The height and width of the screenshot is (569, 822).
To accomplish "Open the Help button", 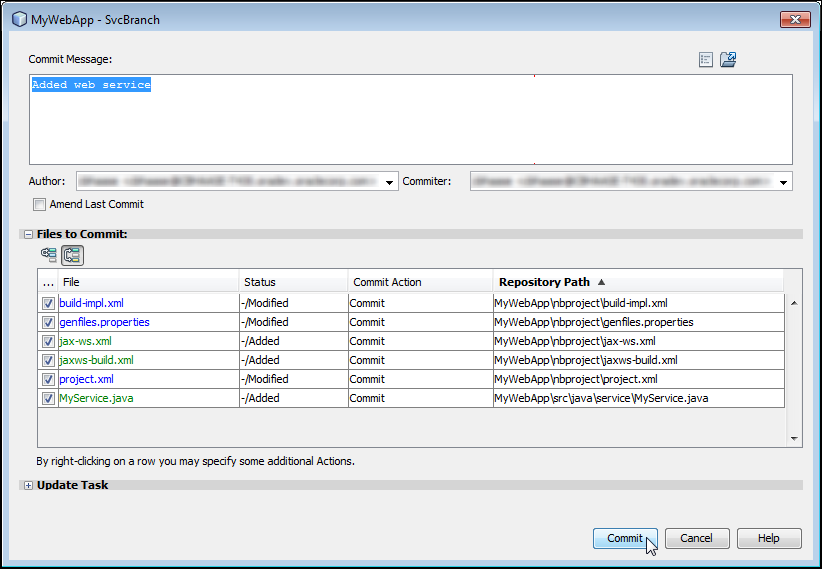I will pyautogui.click(x=768, y=538).
